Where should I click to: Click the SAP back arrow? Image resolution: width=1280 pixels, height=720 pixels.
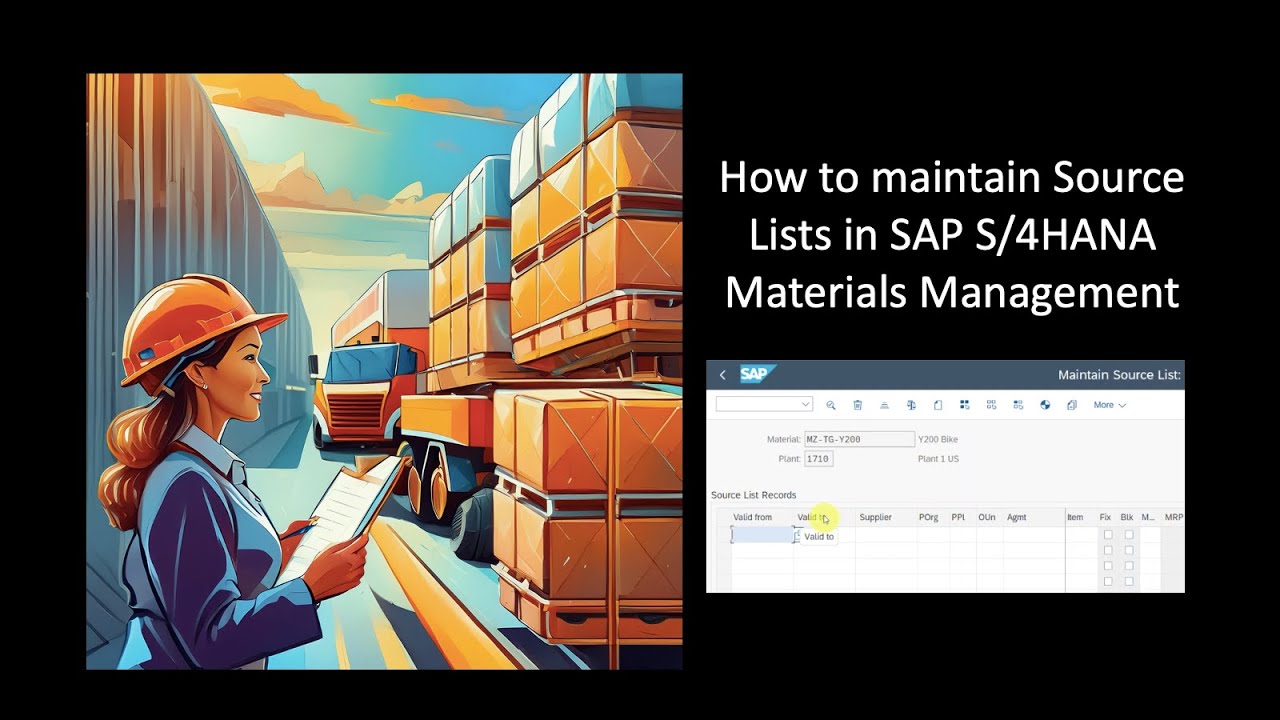722,375
